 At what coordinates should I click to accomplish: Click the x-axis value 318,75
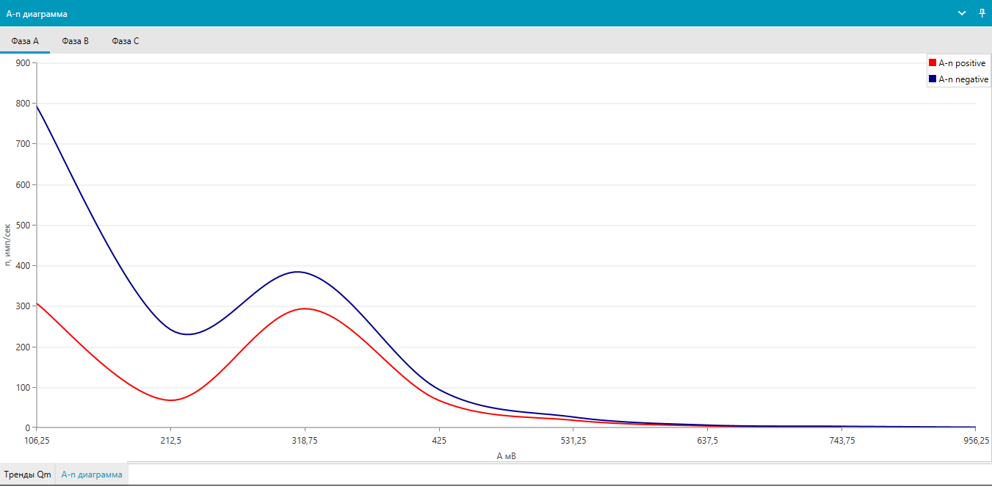click(x=305, y=441)
